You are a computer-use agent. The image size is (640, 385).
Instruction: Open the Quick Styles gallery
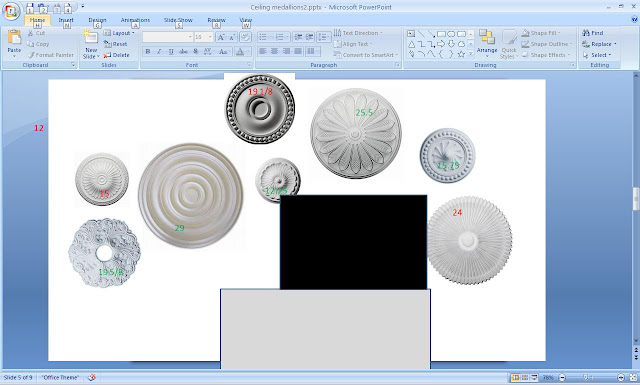pos(509,44)
